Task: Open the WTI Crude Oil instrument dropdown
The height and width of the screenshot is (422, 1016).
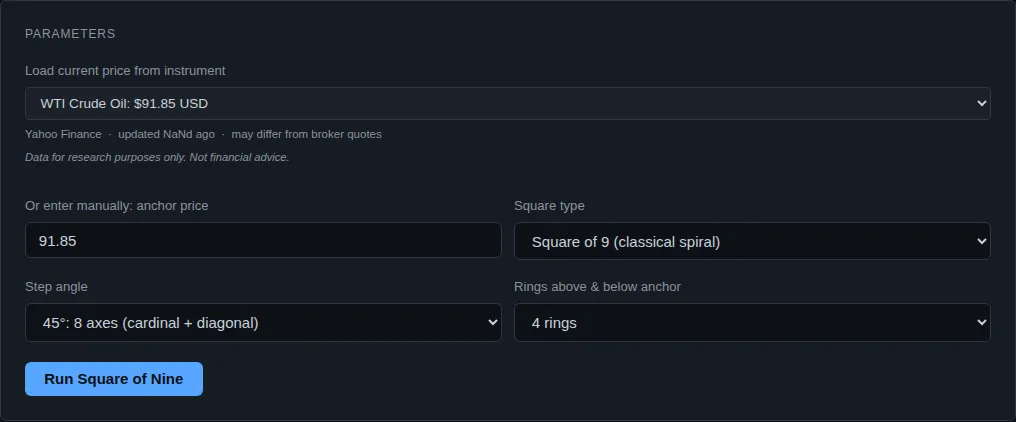Action: (x=507, y=104)
